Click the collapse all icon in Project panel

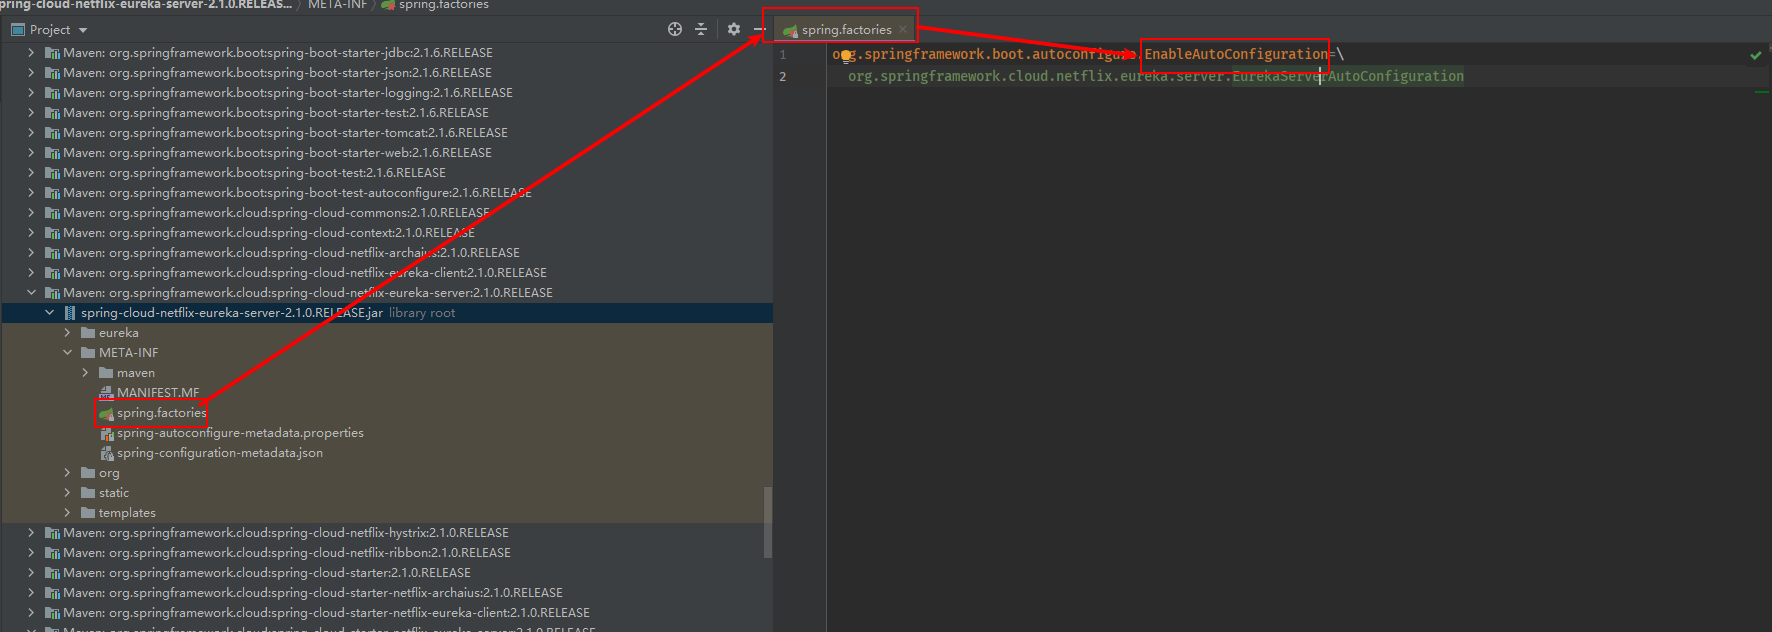tap(701, 29)
